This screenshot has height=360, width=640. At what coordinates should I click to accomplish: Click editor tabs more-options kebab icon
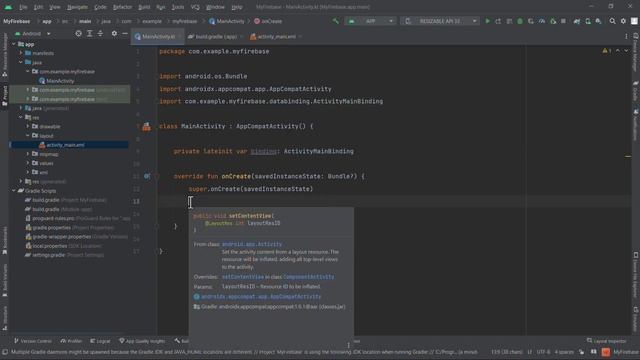626,36
